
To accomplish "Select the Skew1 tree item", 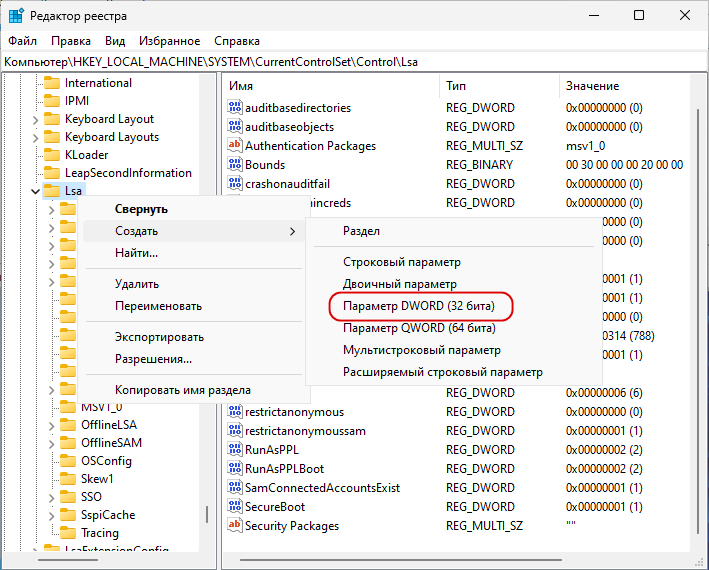I will pyautogui.click(x=97, y=479).
